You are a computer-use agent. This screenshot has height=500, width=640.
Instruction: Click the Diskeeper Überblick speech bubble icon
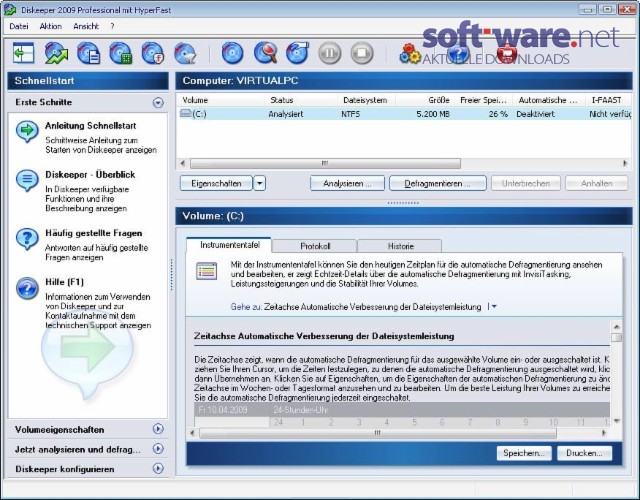(x=27, y=180)
